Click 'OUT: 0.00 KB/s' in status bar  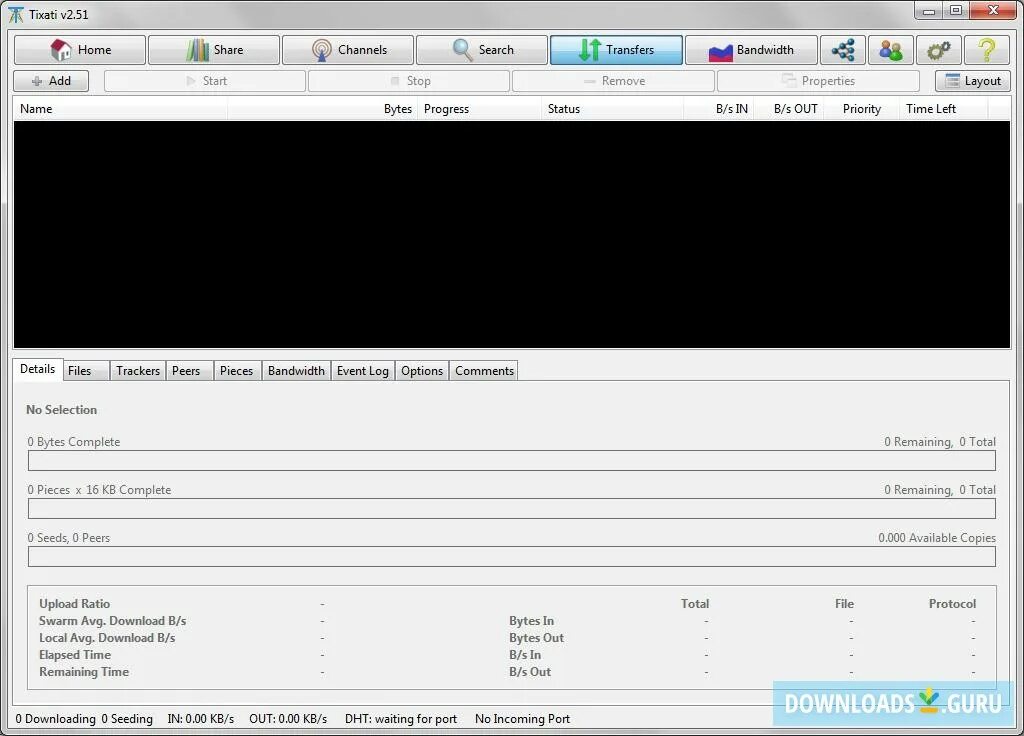pos(288,719)
